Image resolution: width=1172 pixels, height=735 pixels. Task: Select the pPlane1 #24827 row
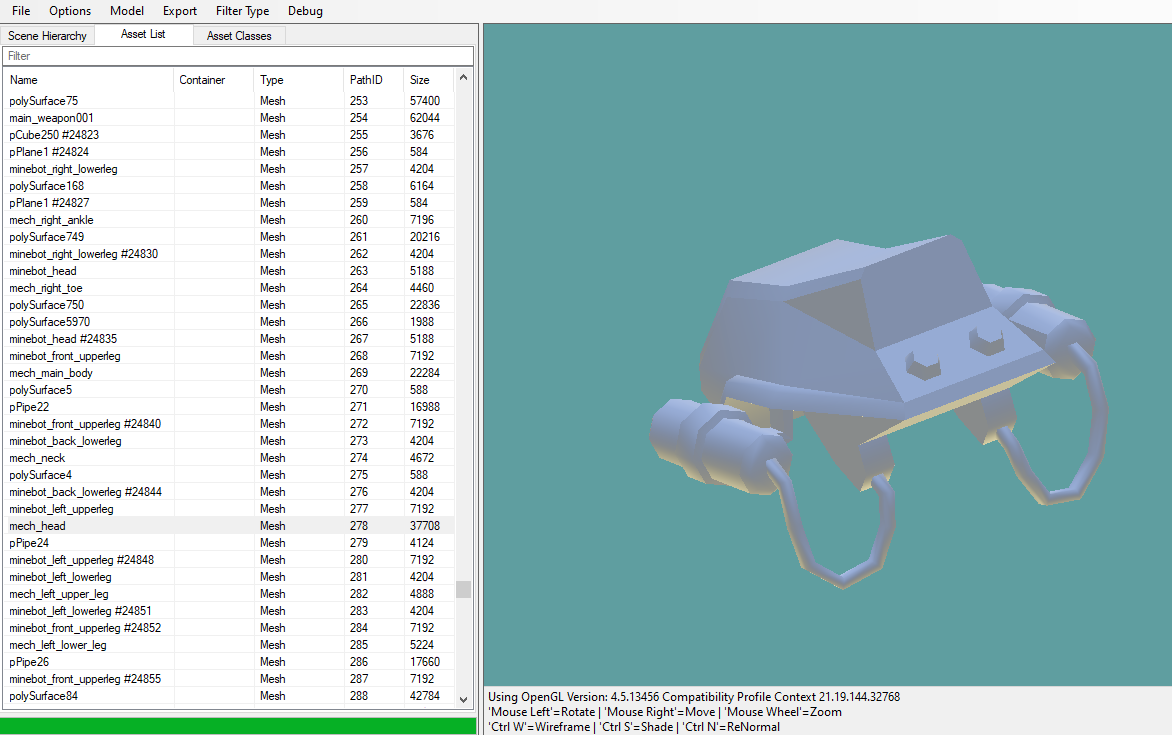point(229,203)
